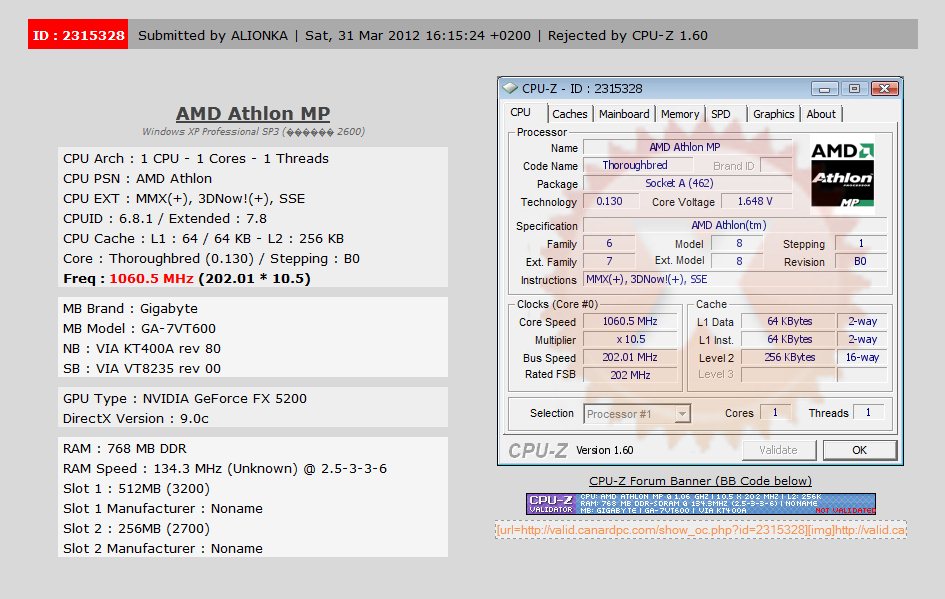This screenshot has width=945, height=599.
Task: Click the DirectX Version : 9.0c line
Action: tap(136, 418)
